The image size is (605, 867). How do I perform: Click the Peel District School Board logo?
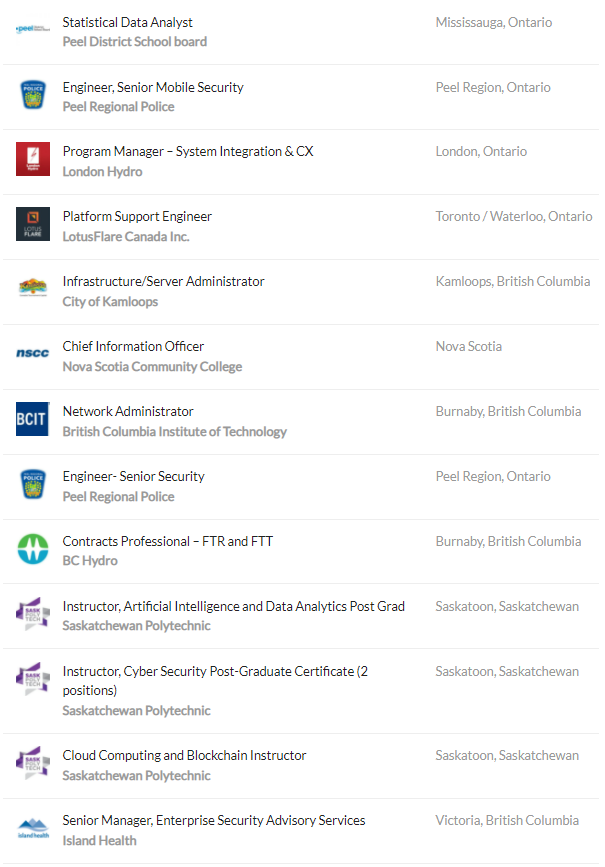33,29
